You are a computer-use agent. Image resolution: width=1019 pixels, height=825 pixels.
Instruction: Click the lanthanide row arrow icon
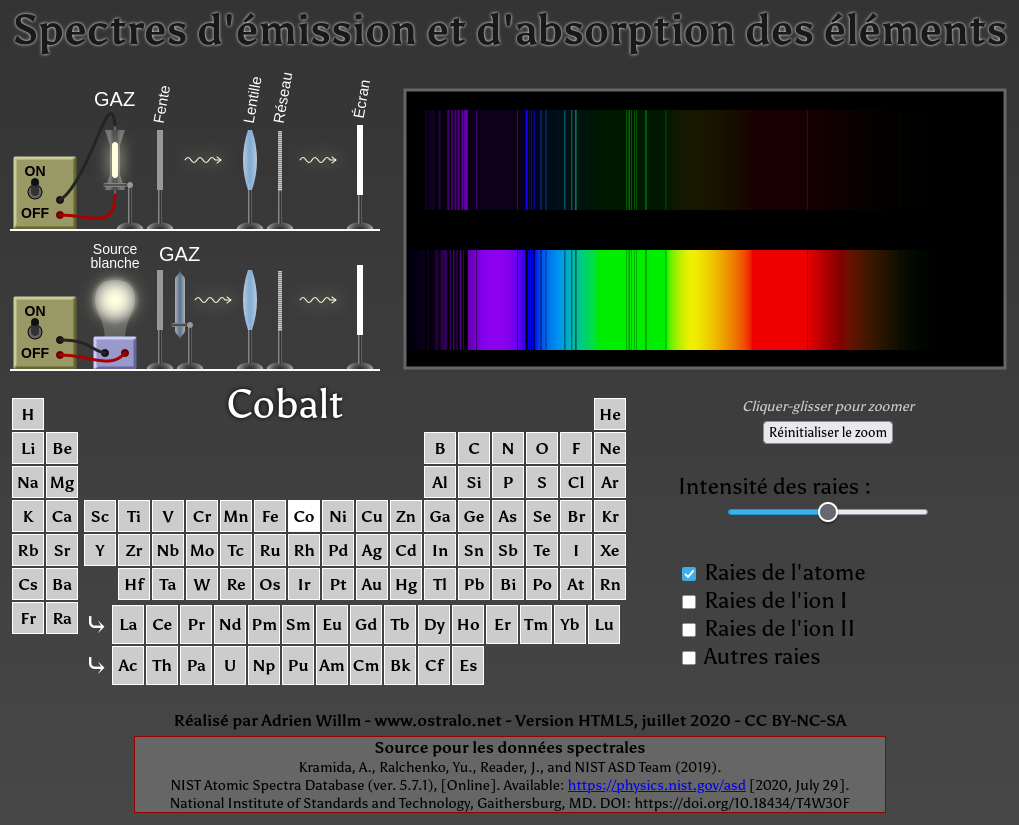(x=96, y=625)
